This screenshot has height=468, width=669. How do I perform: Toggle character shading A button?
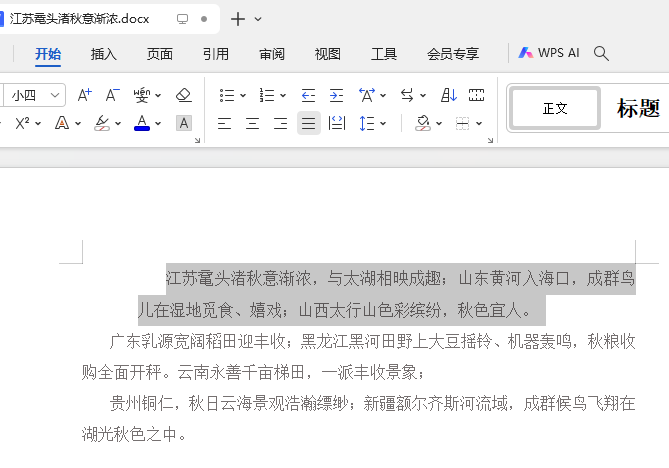pos(184,123)
